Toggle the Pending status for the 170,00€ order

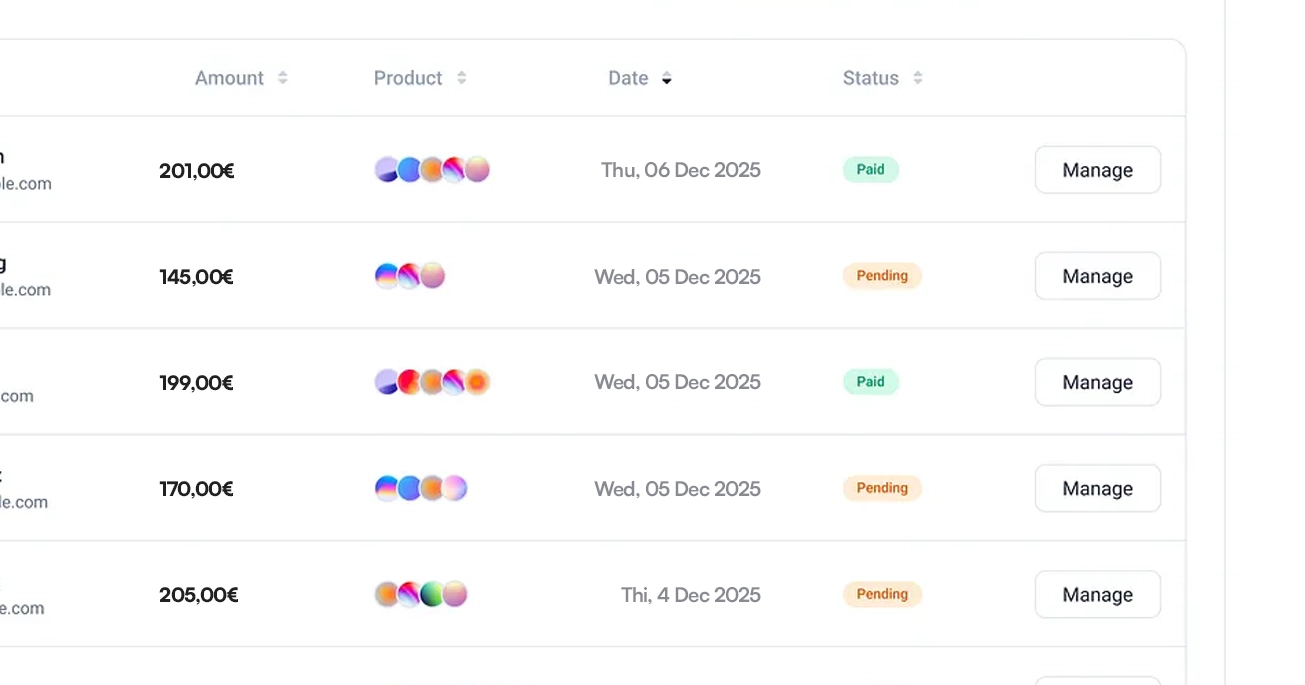(x=882, y=488)
